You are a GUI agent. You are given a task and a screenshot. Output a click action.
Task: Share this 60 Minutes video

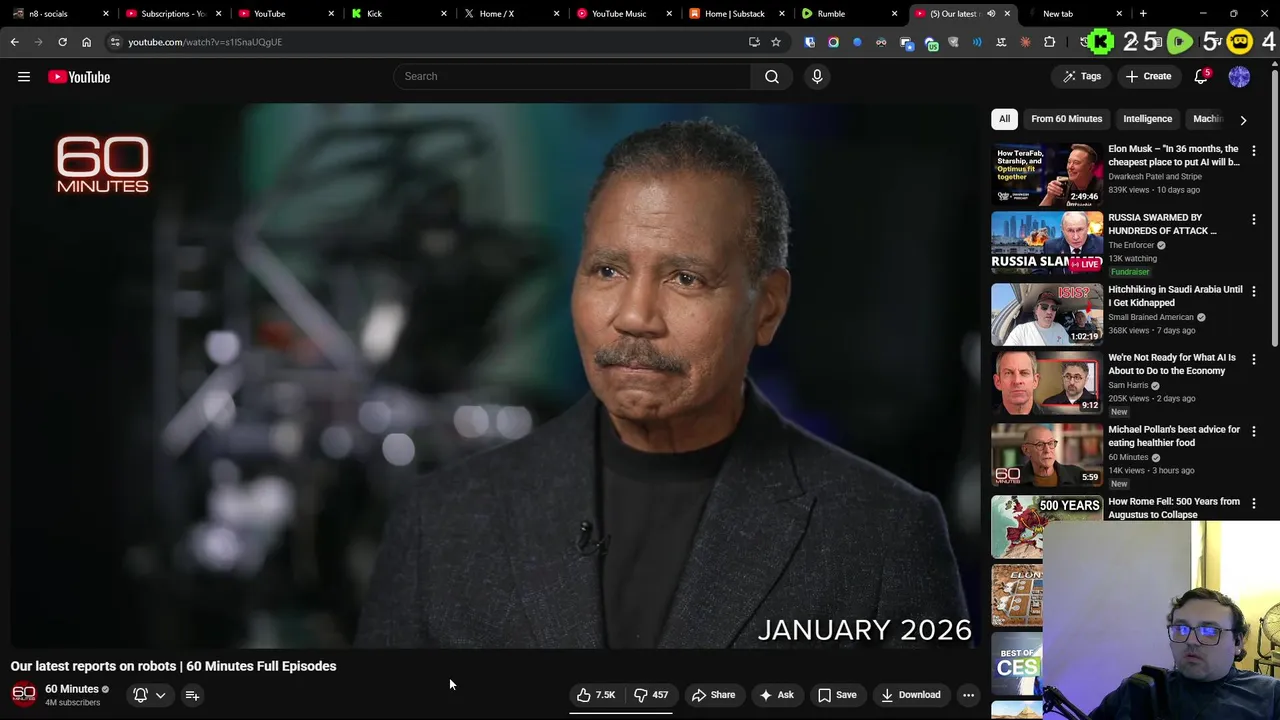[x=713, y=695]
